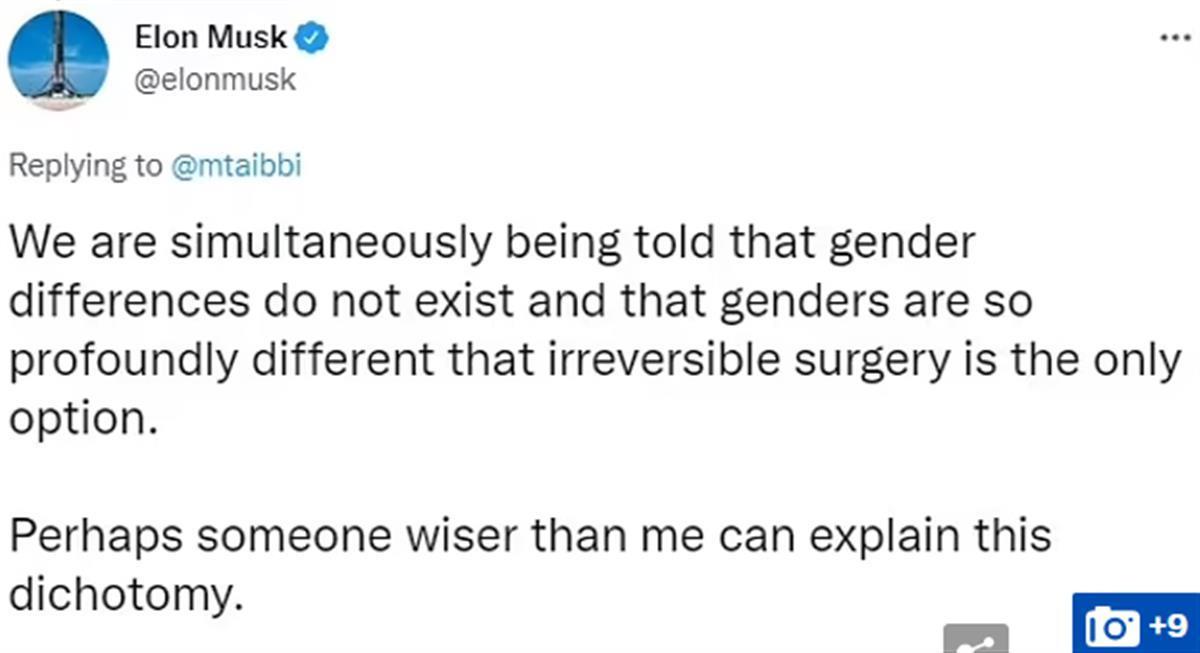Click the rocket profile avatar
The width and height of the screenshot is (1200, 653).
click(x=58, y=60)
